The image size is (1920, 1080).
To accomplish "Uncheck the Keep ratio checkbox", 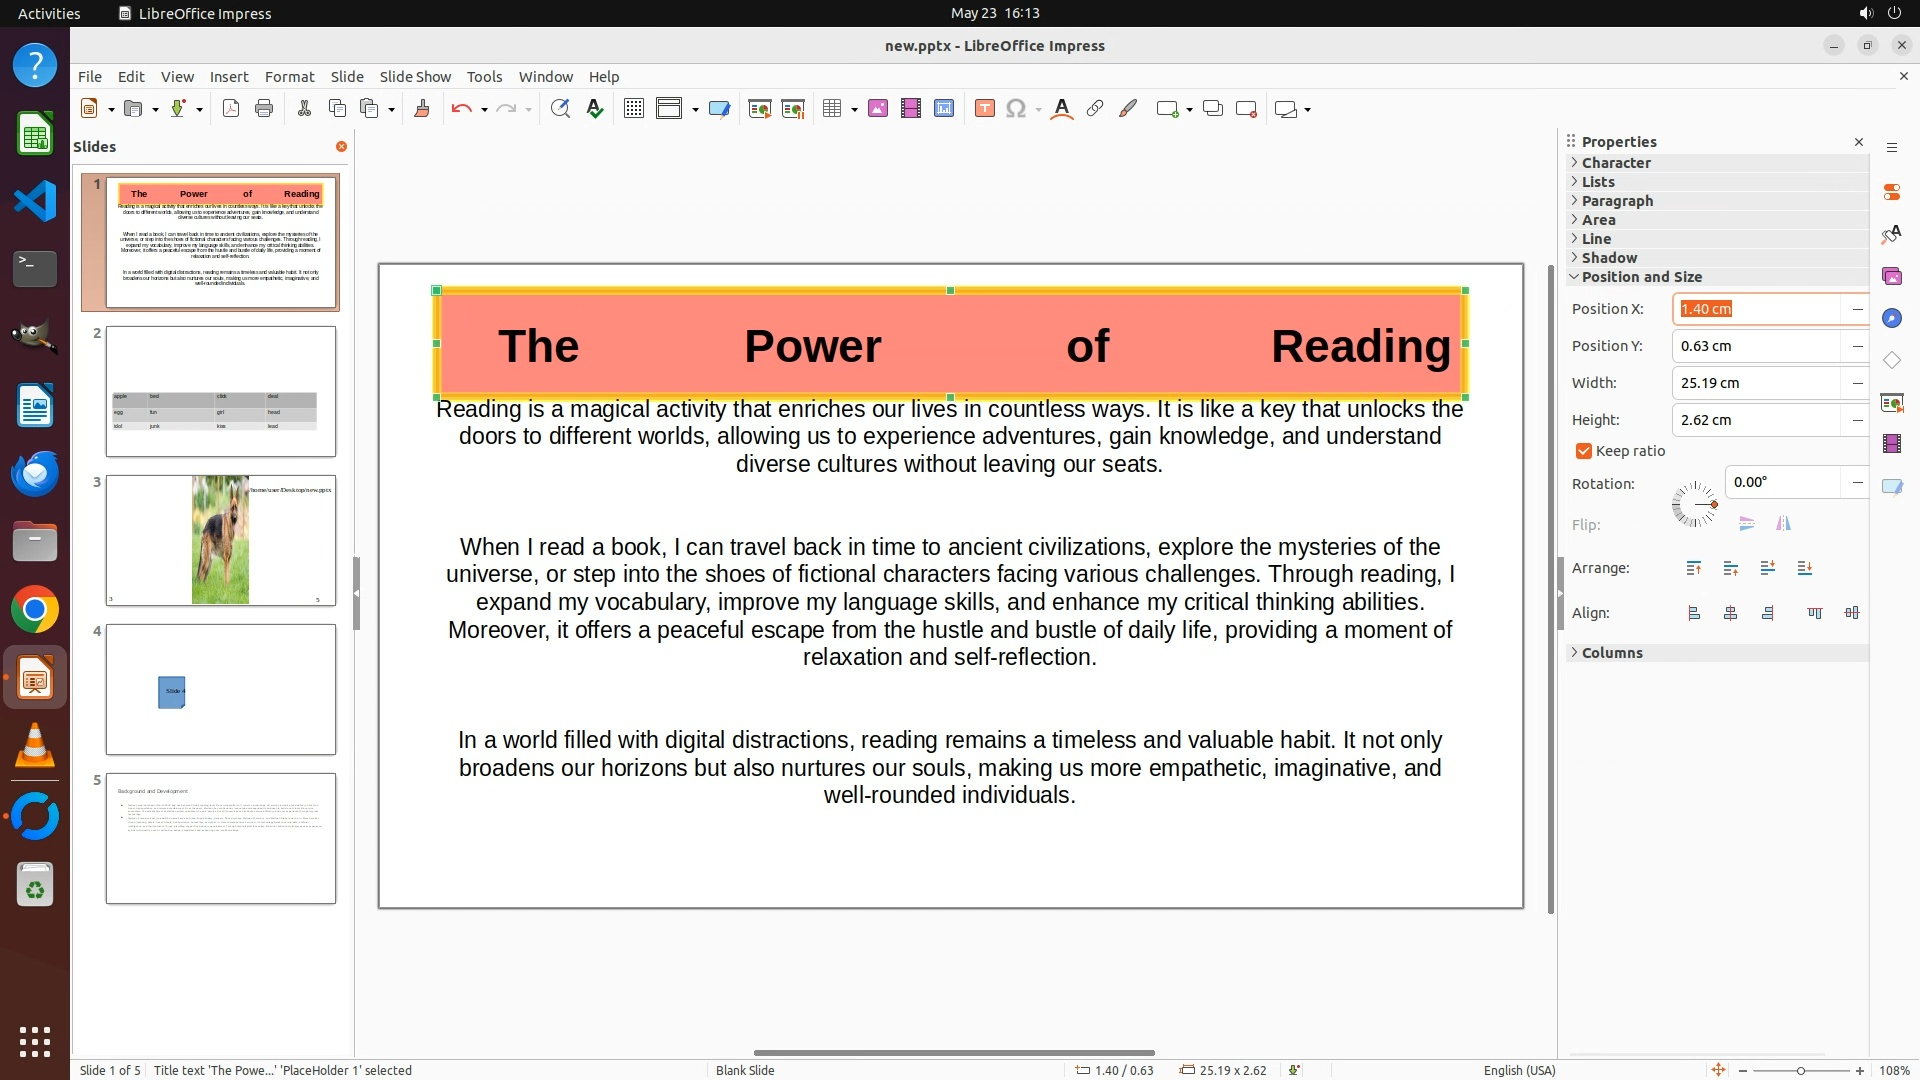I will coord(1584,451).
